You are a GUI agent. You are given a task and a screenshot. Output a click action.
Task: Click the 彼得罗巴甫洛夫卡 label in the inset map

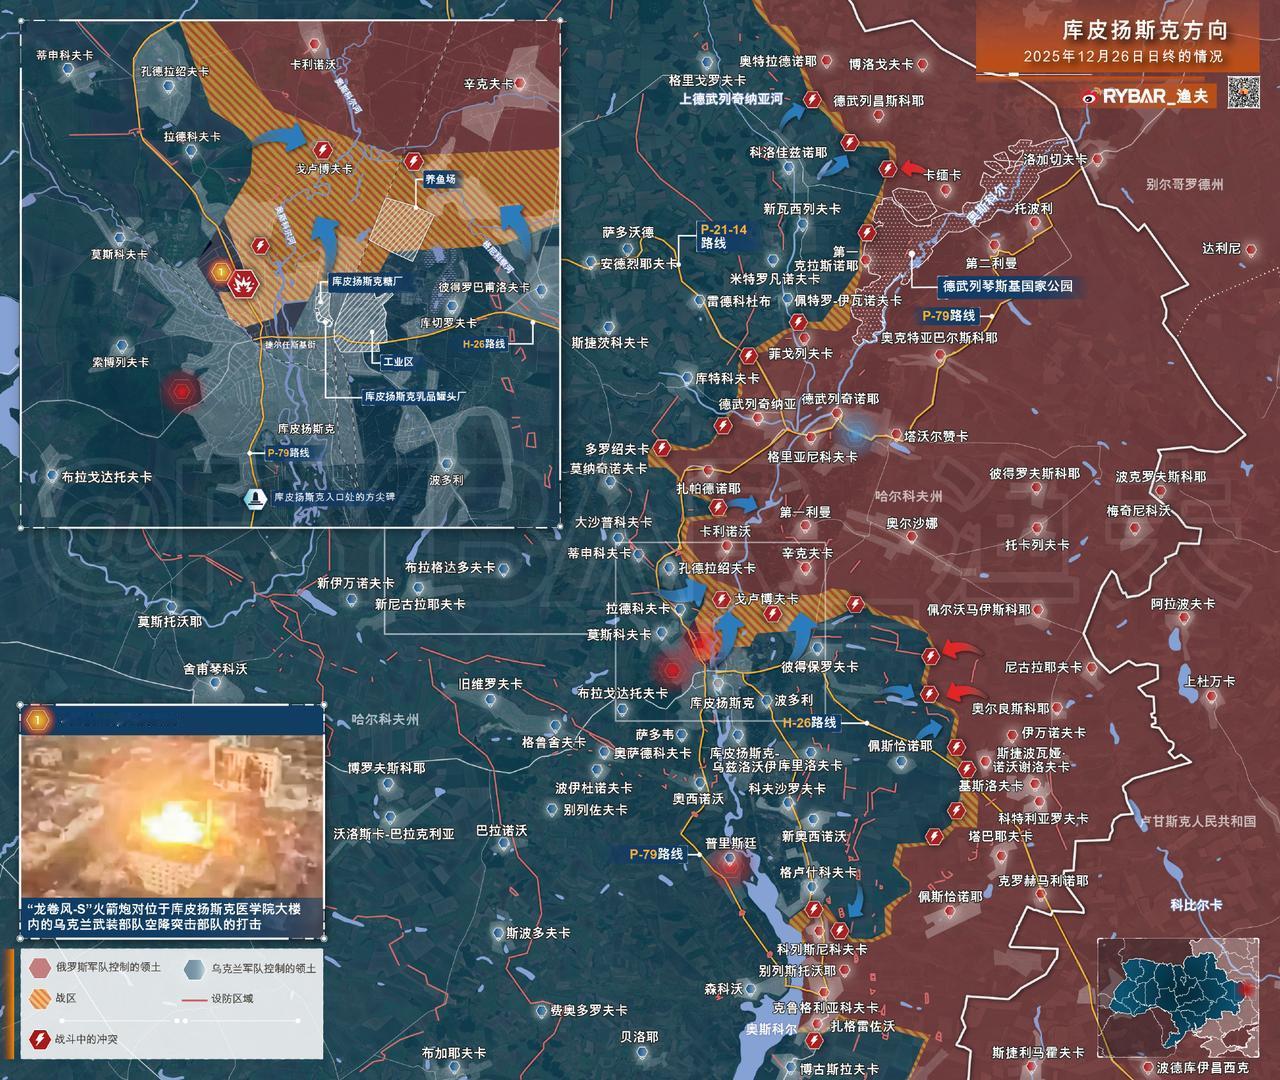tap(483, 287)
